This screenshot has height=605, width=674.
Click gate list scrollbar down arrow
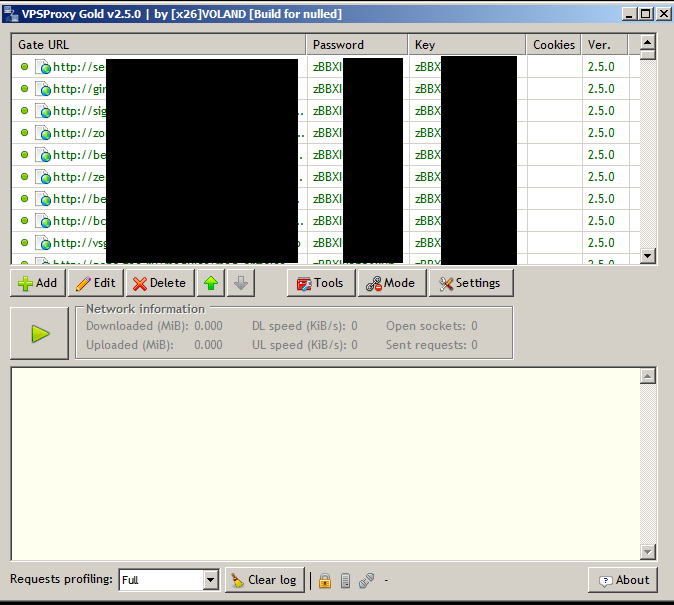click(647, 256)
